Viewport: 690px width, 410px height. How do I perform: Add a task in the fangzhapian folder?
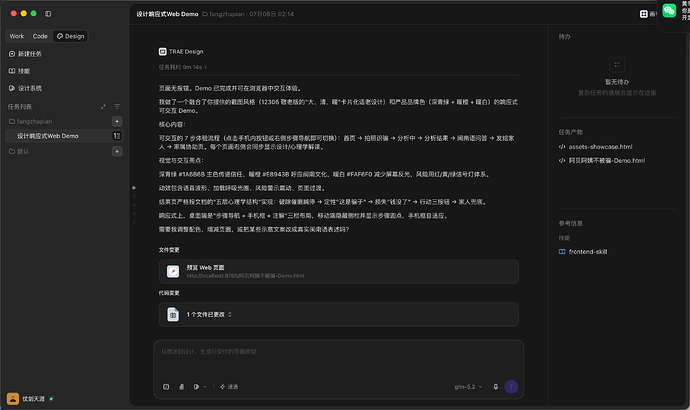[117, 121]
